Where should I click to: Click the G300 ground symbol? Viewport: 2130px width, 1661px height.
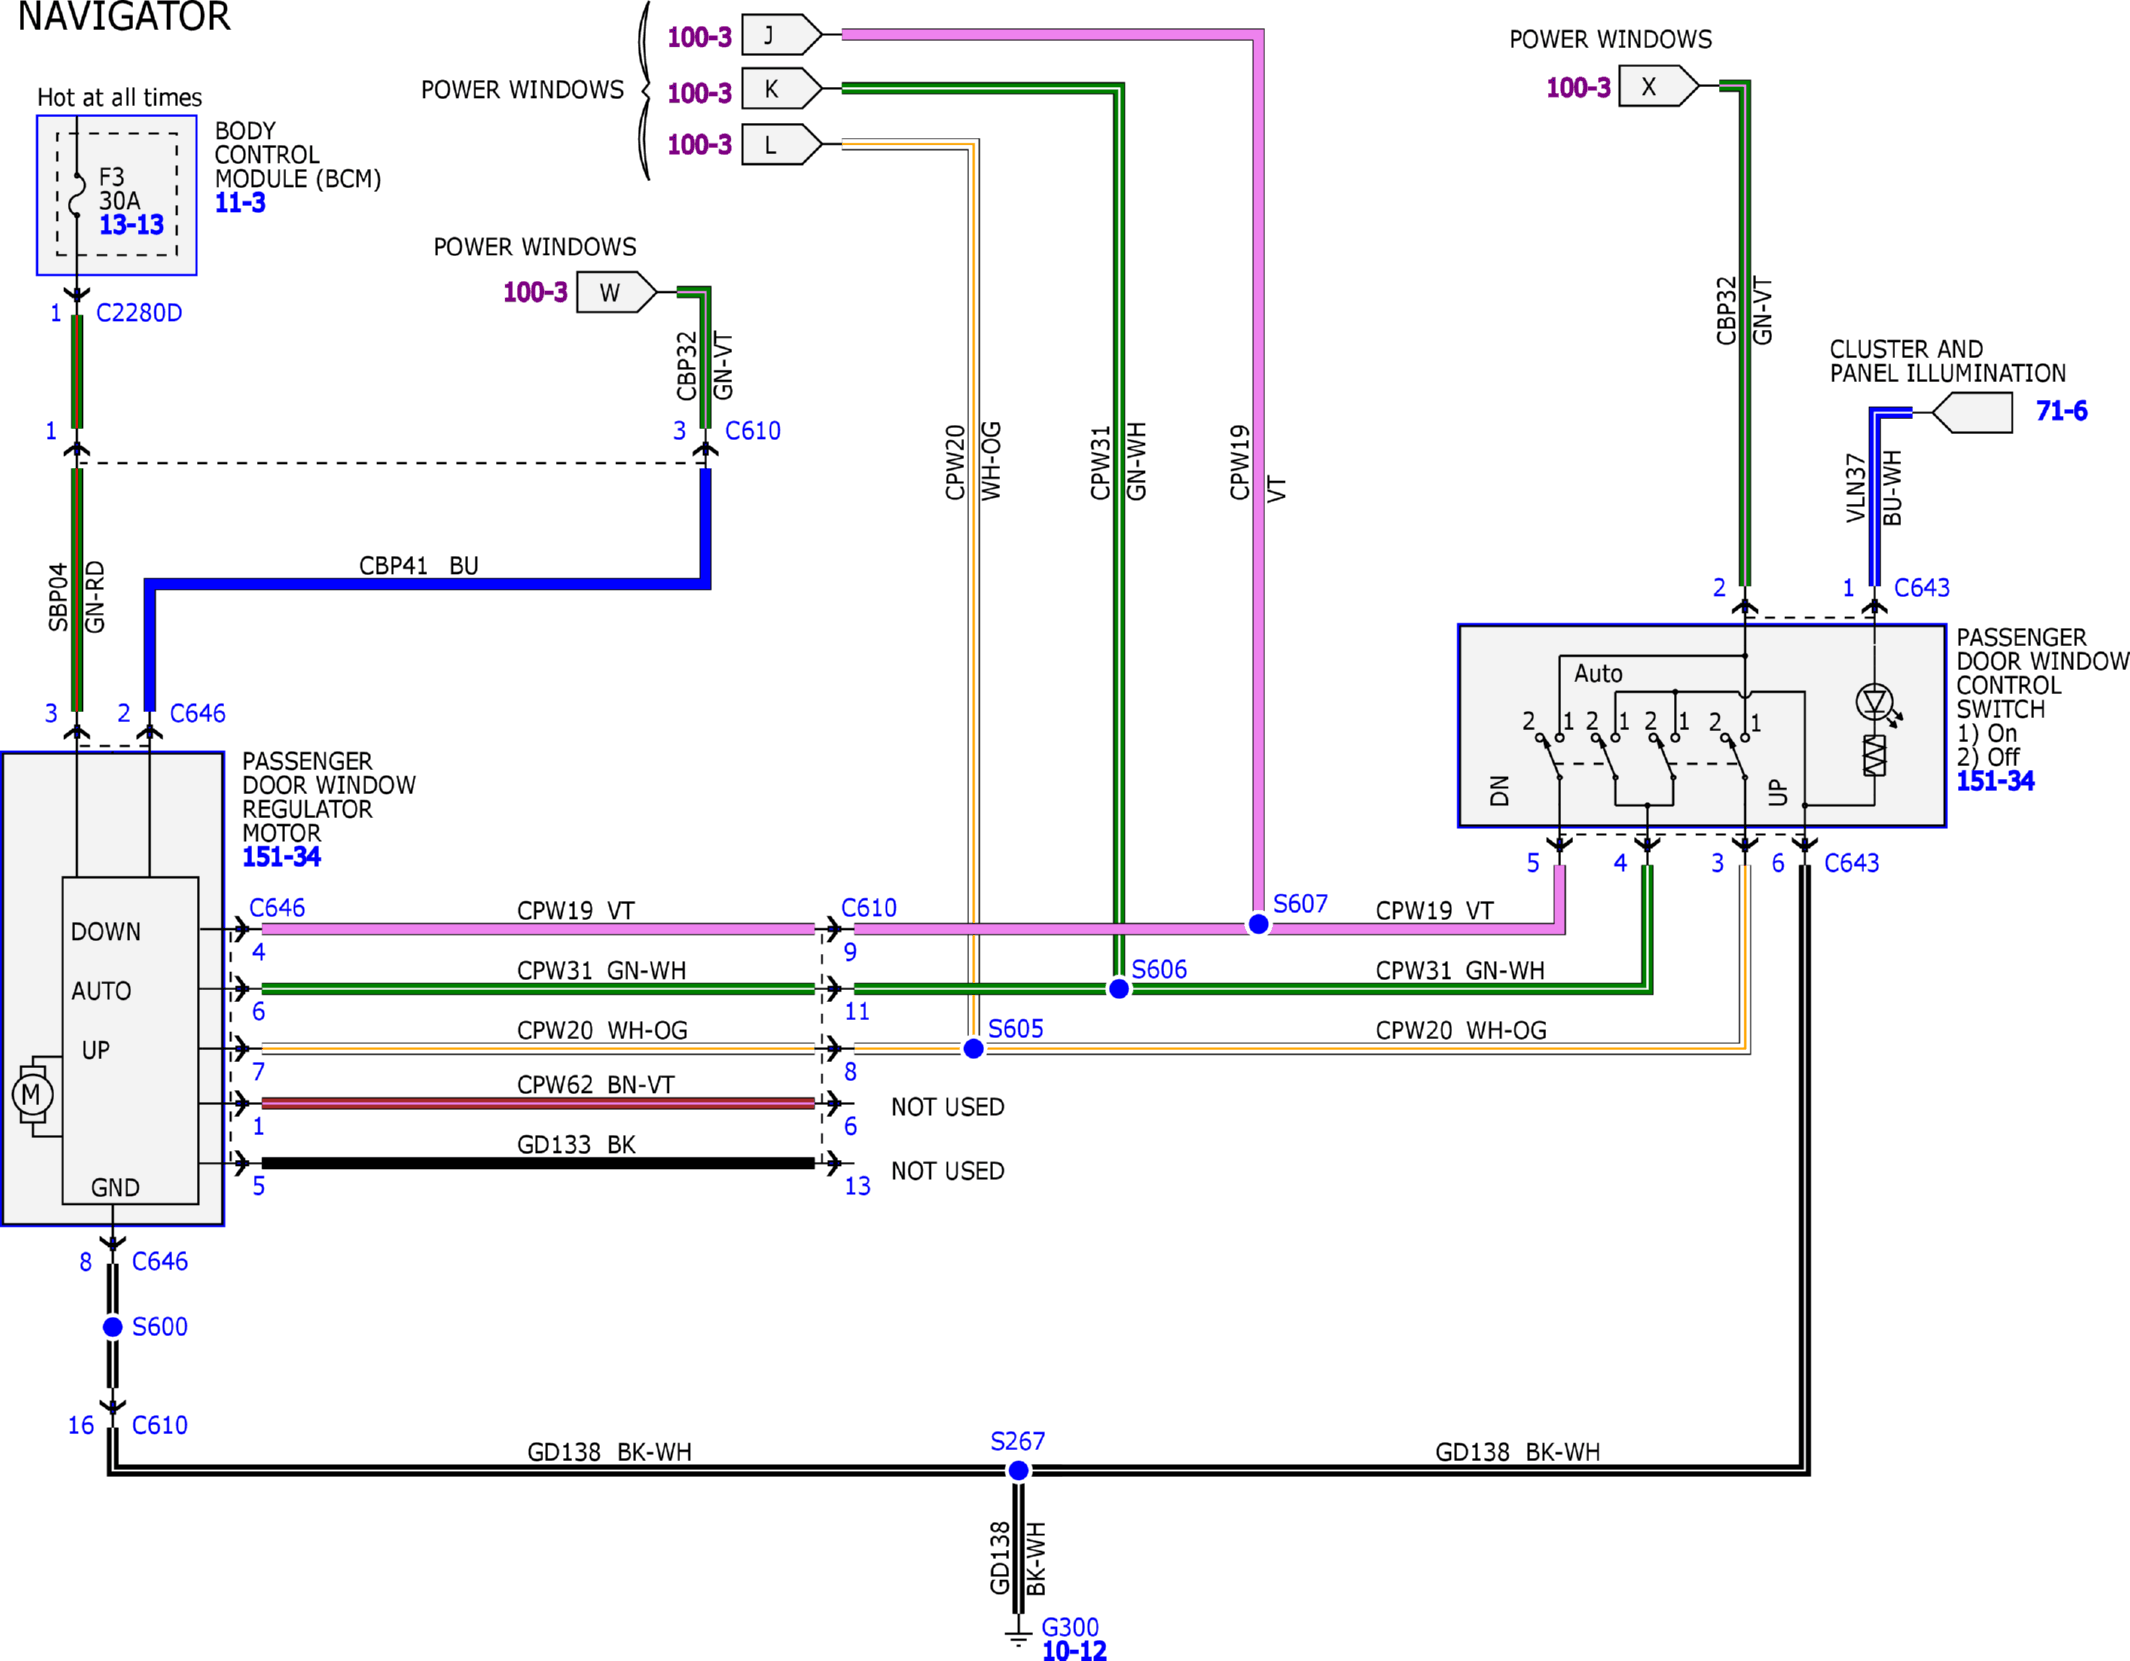click(1018, 1636)
